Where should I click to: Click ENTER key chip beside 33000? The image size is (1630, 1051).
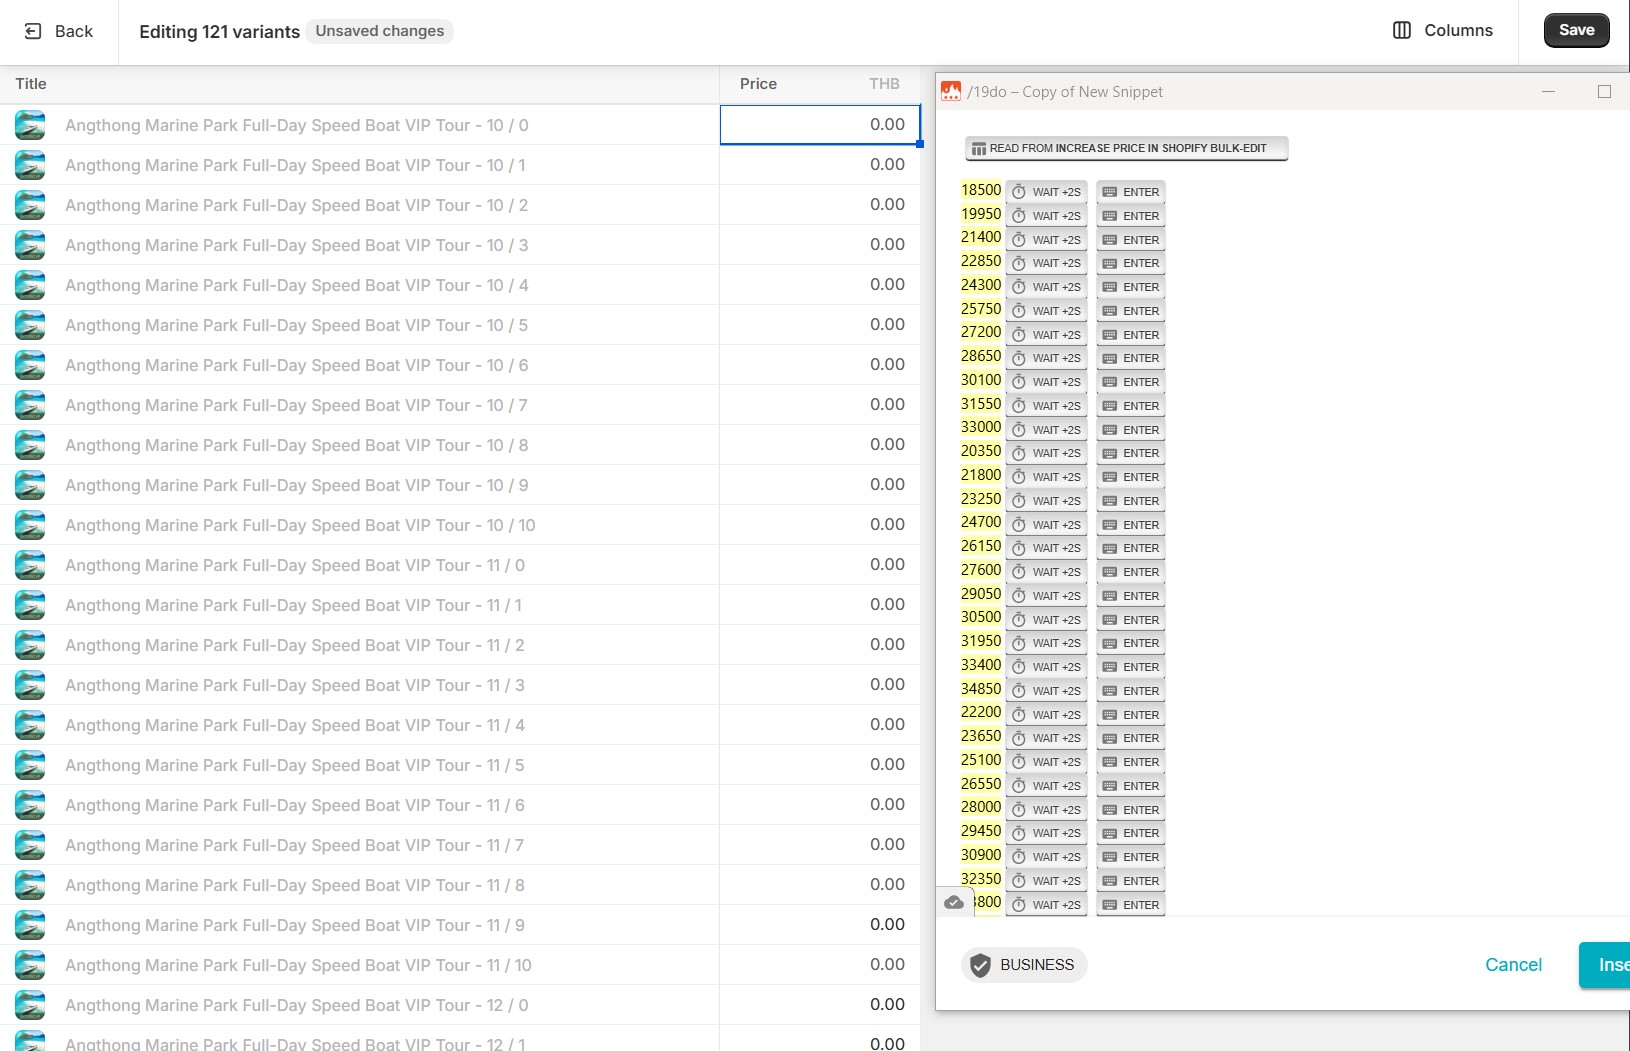[1130, 430]
